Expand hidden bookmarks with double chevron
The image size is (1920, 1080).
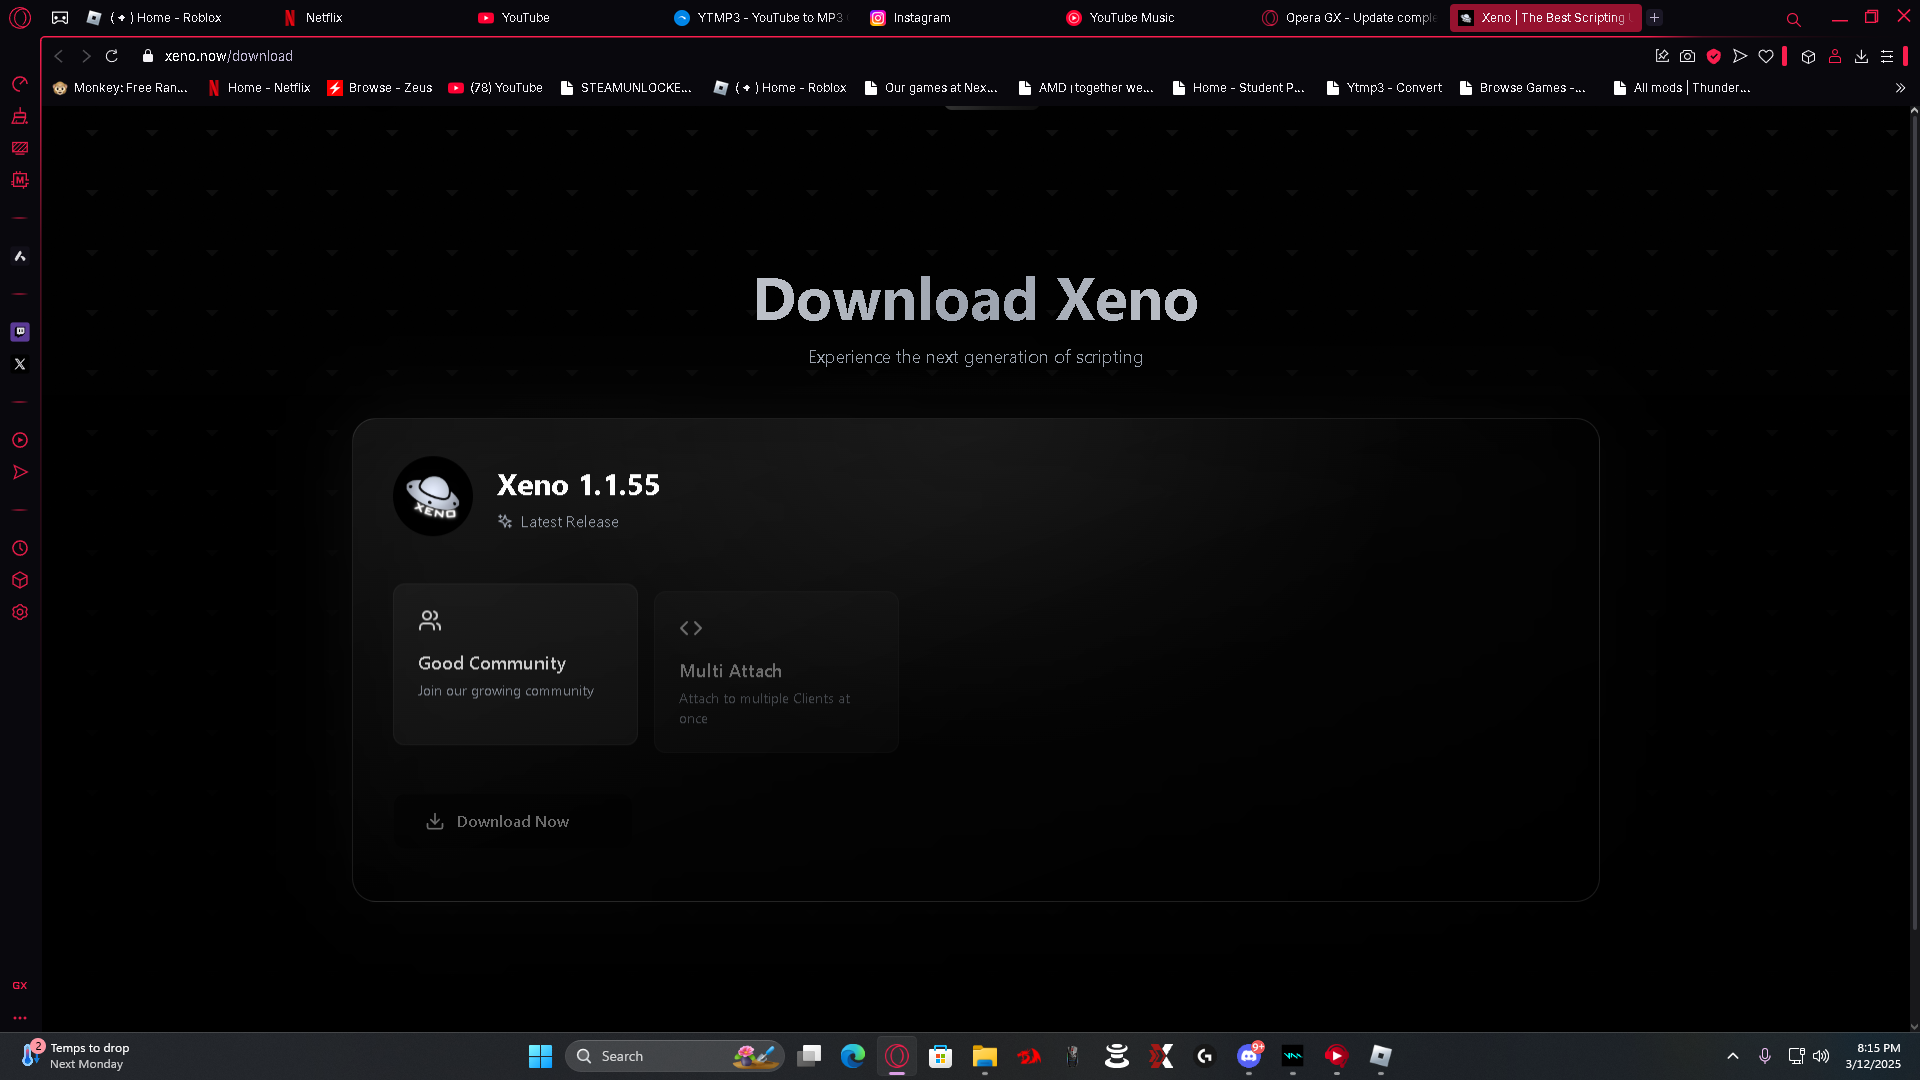(1900, 88)
